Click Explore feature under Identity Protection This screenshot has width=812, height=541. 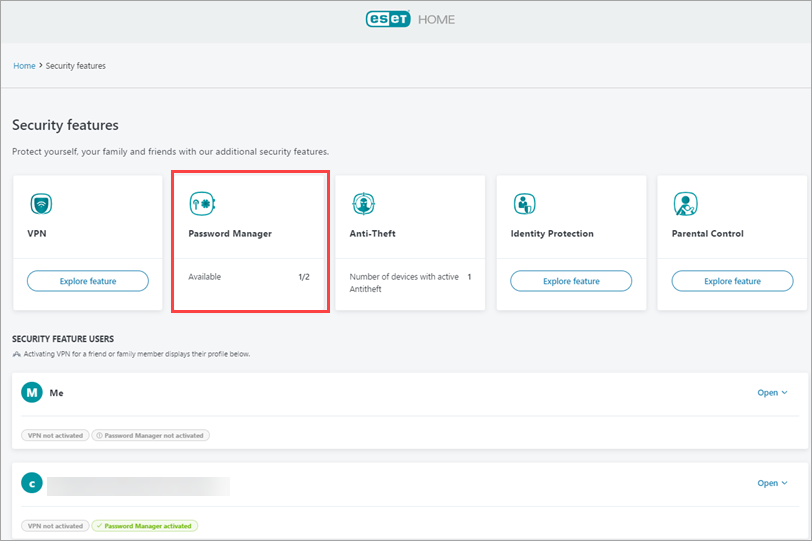coord(571,281)
